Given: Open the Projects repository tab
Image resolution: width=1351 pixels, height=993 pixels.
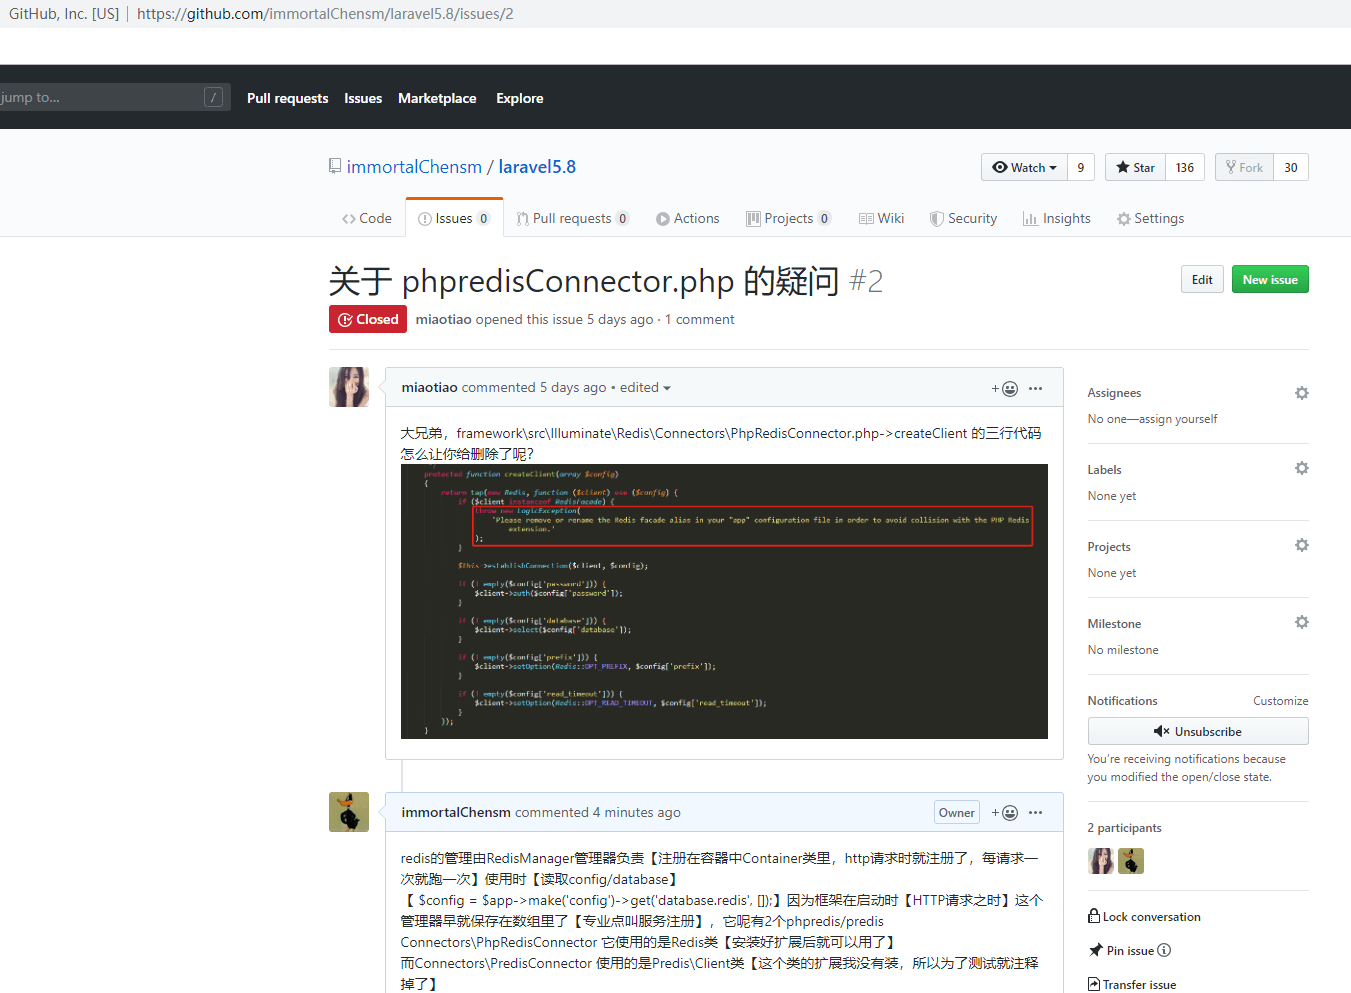Looking at the screenshot, I should [x=788, y=218].
